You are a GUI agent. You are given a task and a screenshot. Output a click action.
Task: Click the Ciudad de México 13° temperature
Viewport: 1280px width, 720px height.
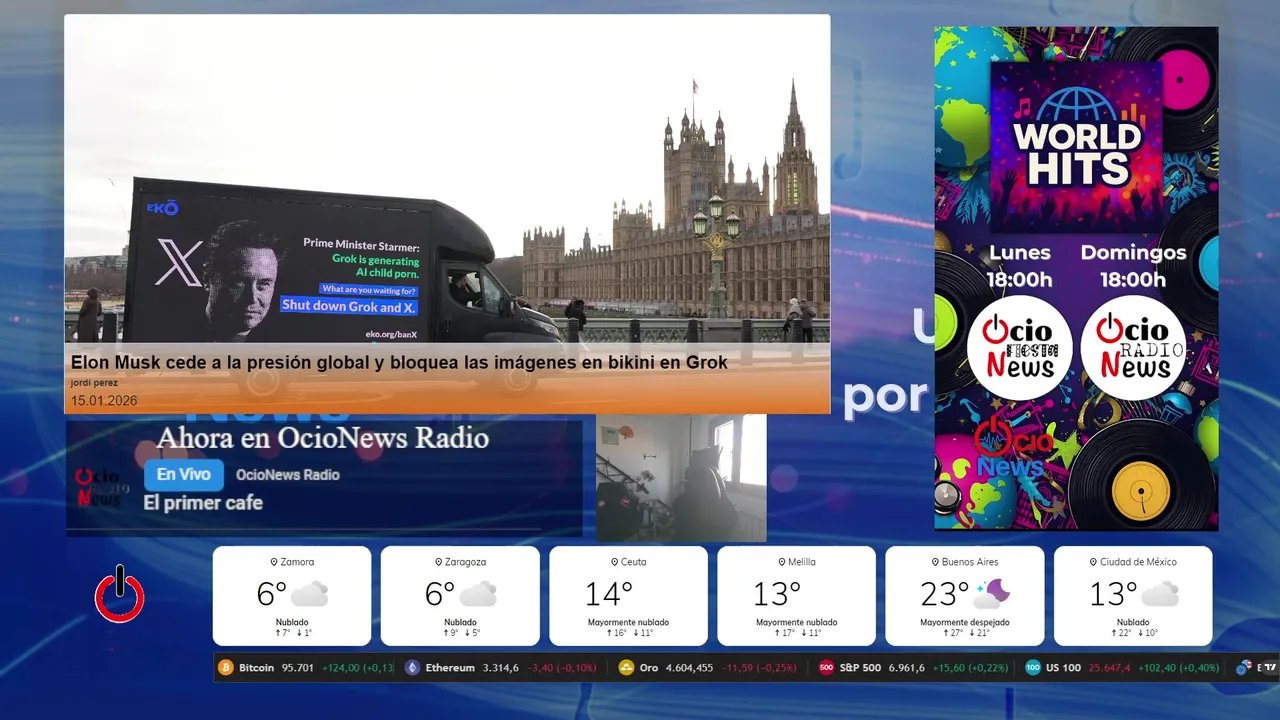coord(1113,594)
